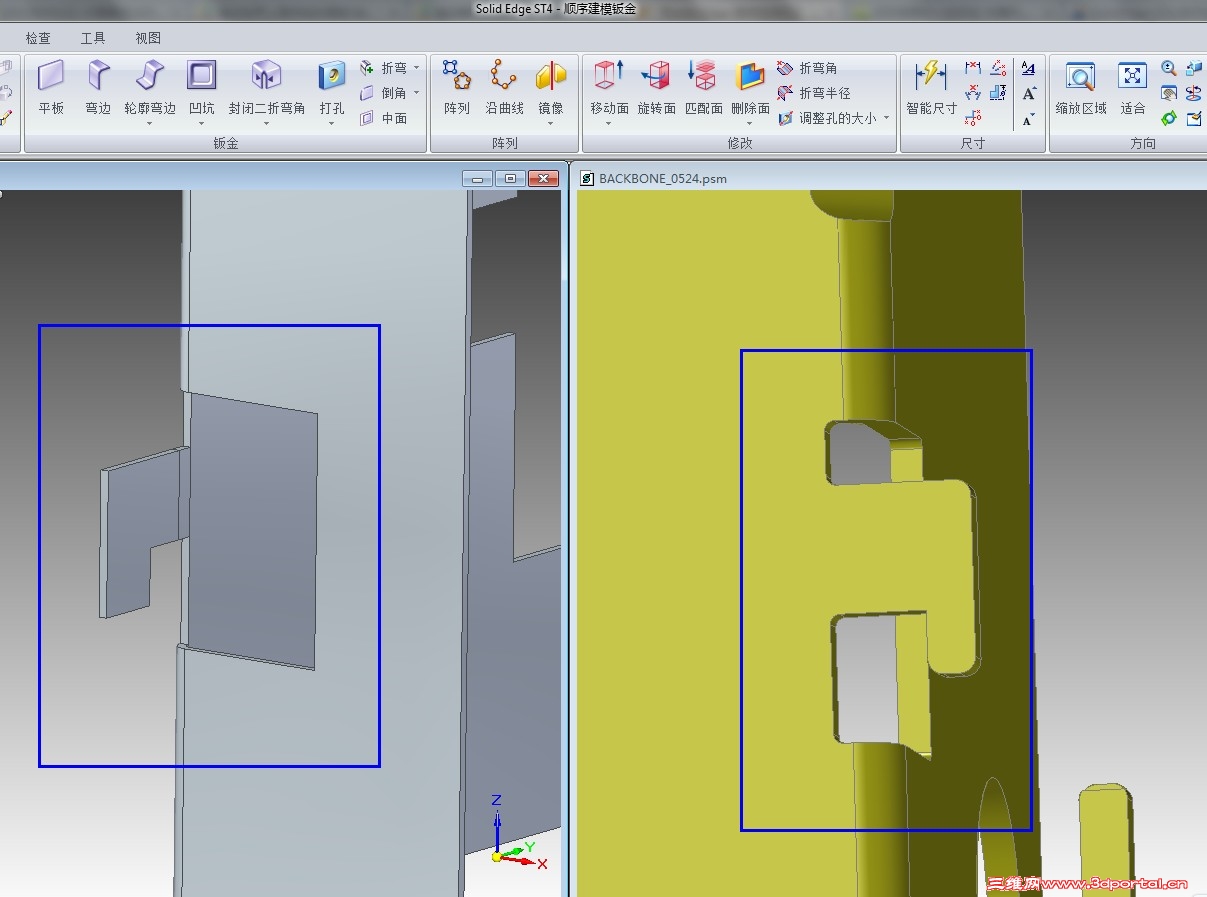Click the pan hand icon in 方向 group
The width and height of the screenshot is (1207, 897).
pos(1168,93)
